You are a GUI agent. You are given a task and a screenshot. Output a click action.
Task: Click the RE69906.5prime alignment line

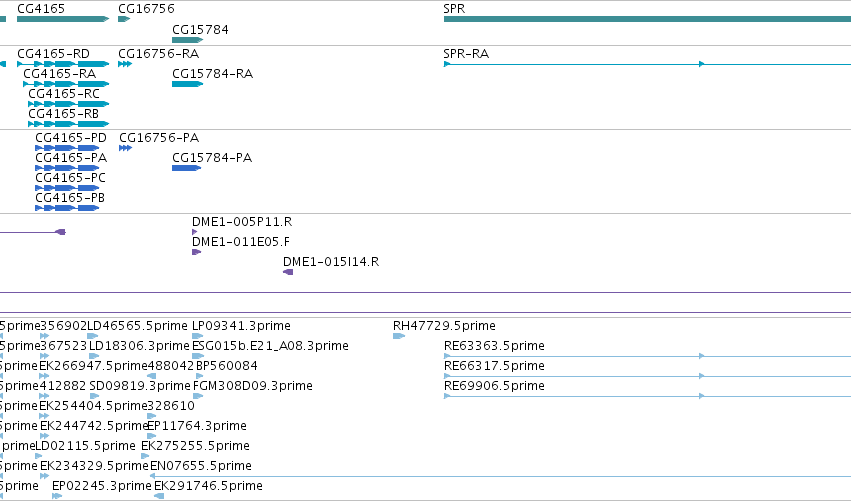[x=647, y=396]
